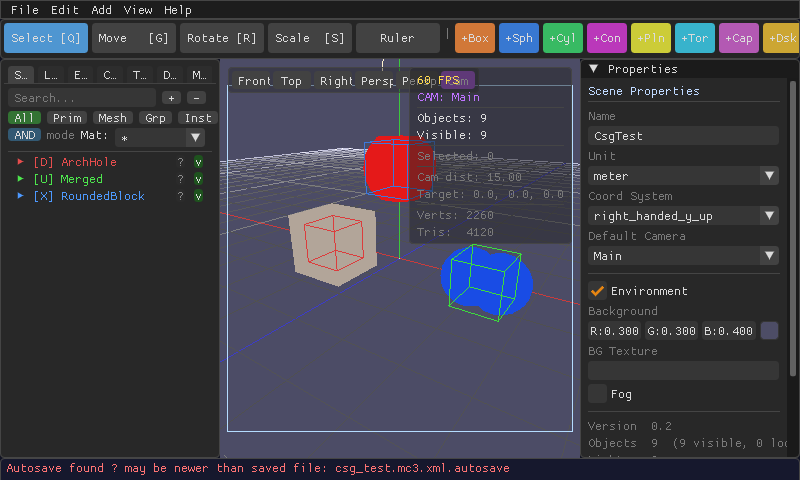Click the plus button beside search
The height and width of the screenshot is (480, 800).
[171, 97]
